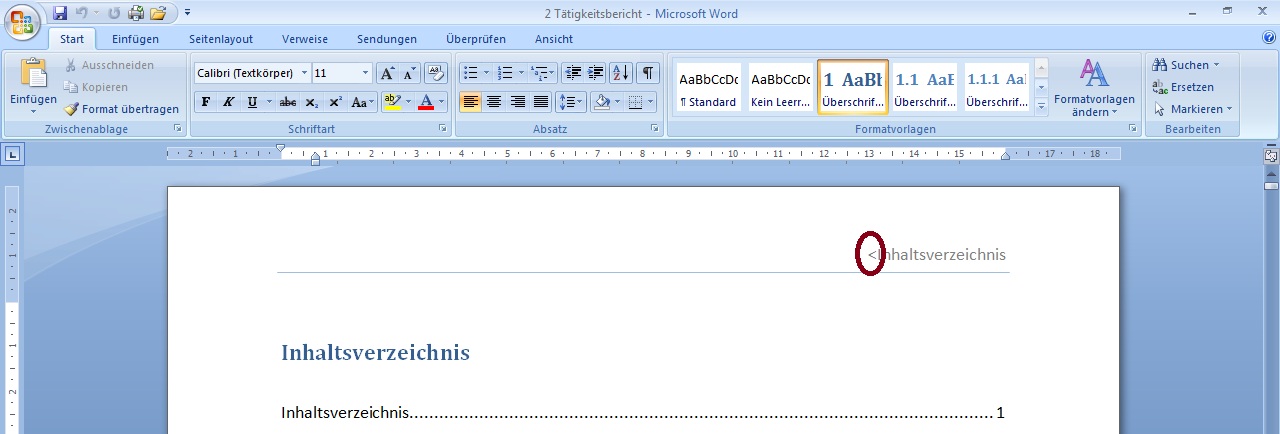Decrease the paragraph indent

coord(573,73)
